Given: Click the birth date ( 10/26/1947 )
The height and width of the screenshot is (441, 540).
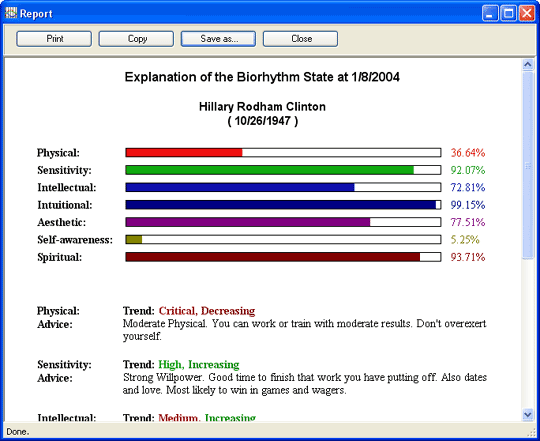Looking at the screenshot, I should pyautogui.click(x=262, y=121).
